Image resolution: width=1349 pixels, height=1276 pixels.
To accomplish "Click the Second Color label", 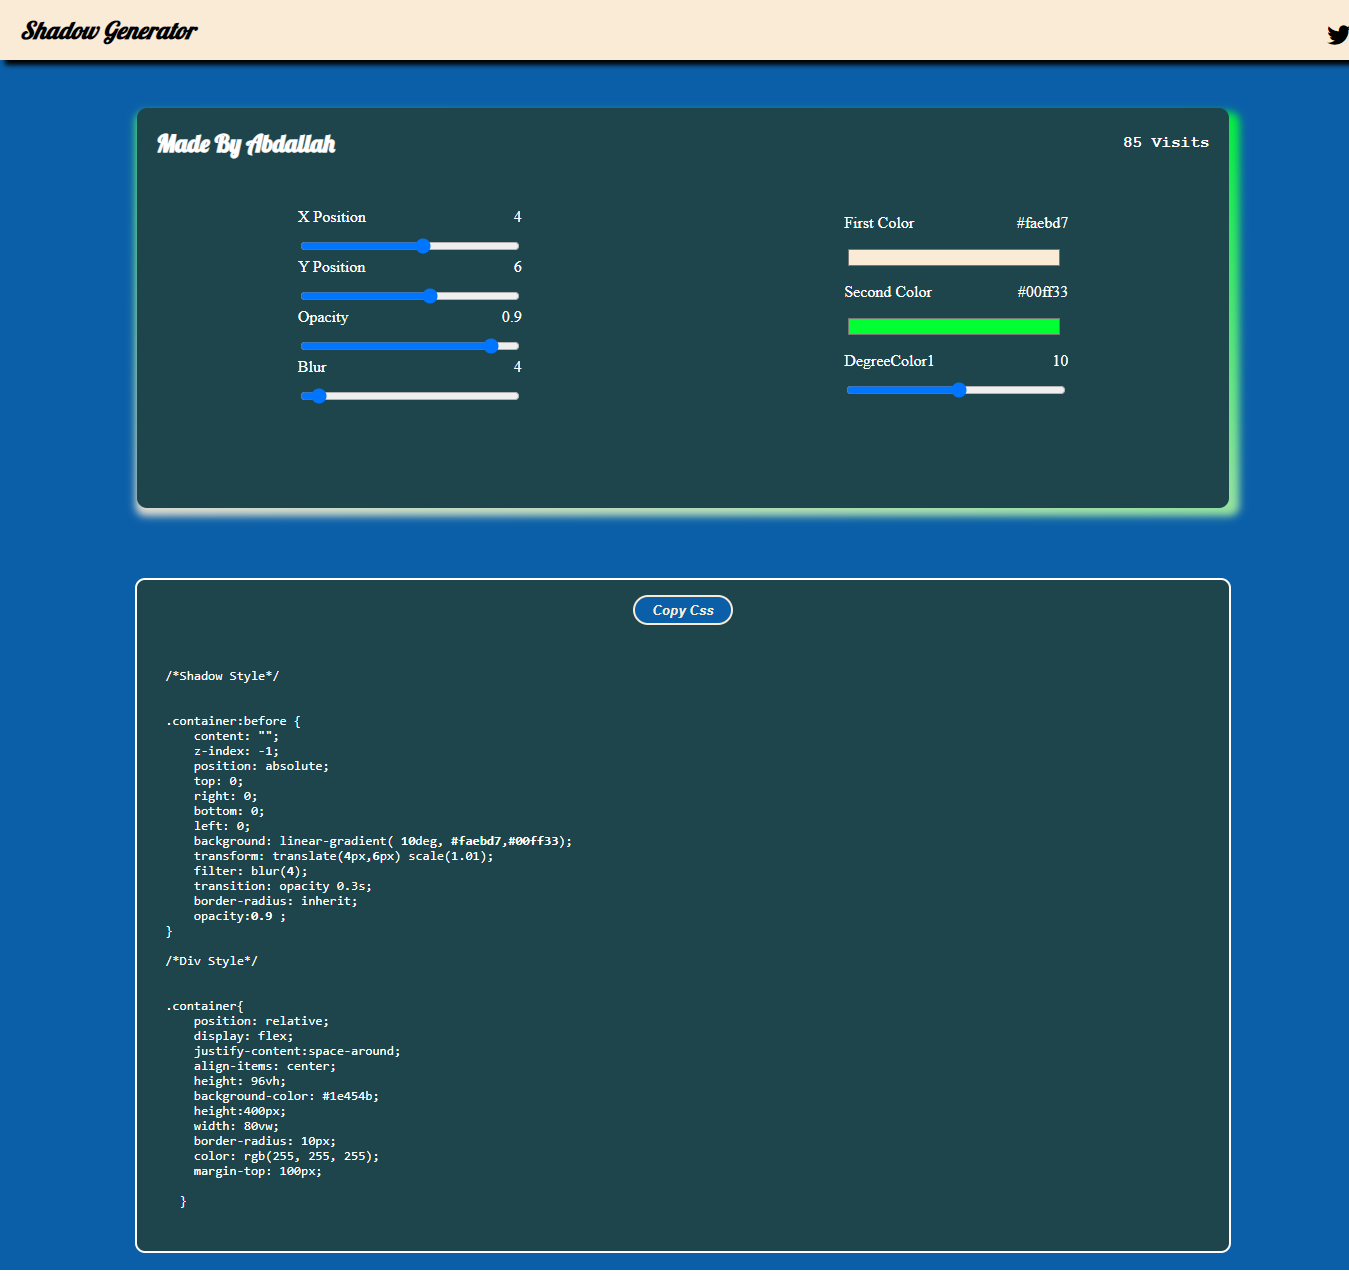I will pos(888,292).
